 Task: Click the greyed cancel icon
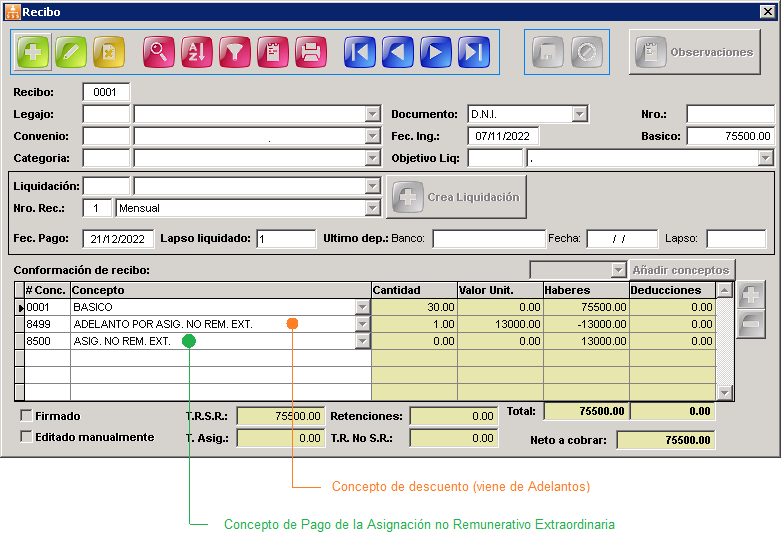pos(586,52)
